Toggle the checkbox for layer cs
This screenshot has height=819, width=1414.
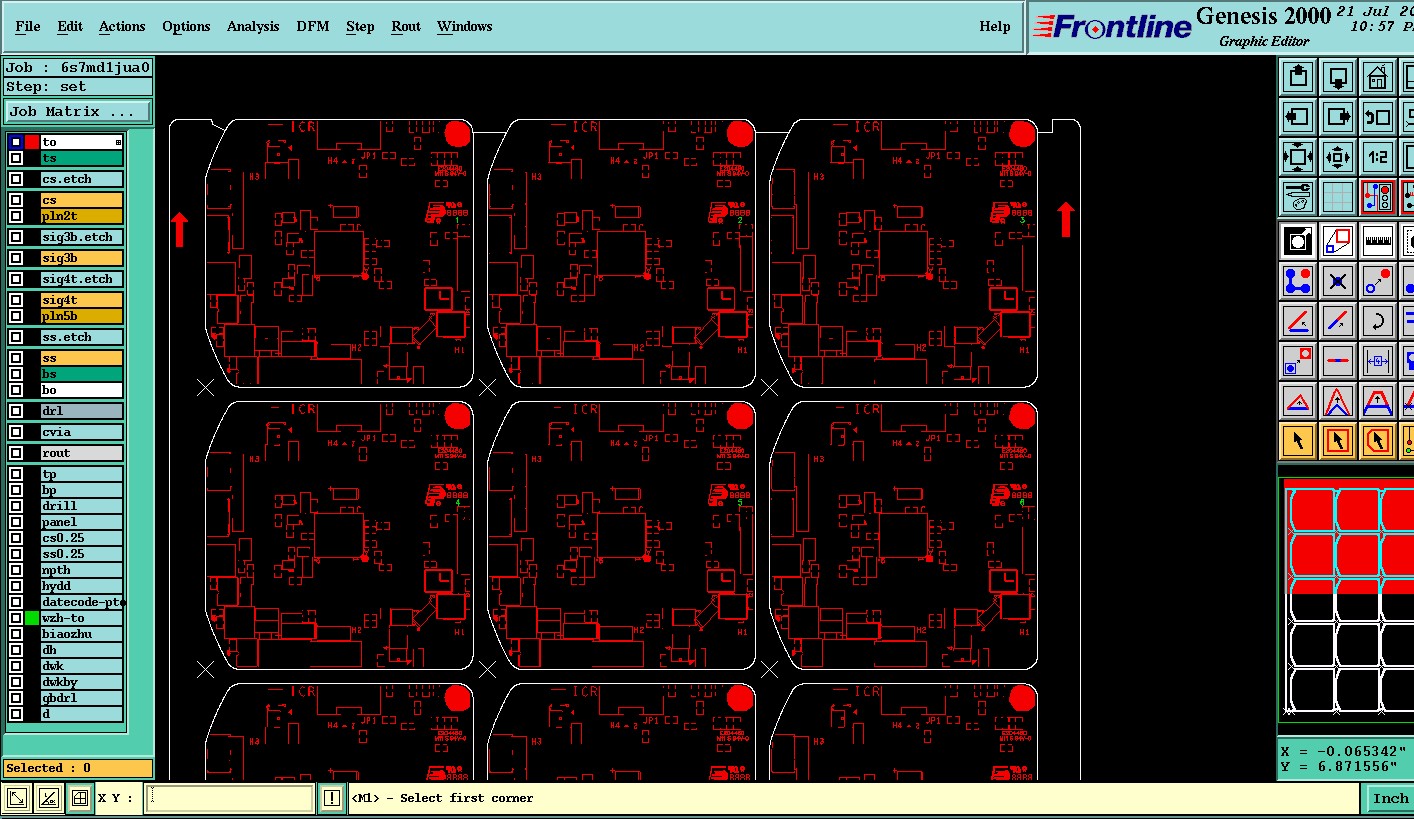(x=16, y=200)
